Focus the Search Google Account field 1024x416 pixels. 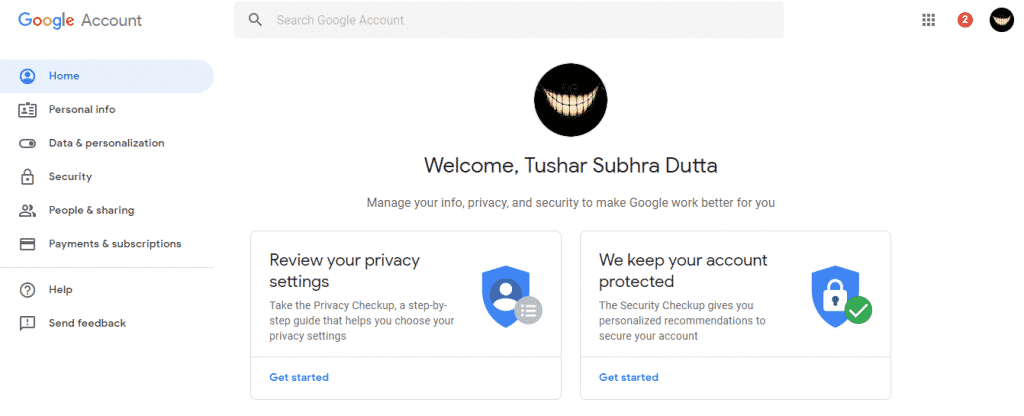[x=520, y=20]
